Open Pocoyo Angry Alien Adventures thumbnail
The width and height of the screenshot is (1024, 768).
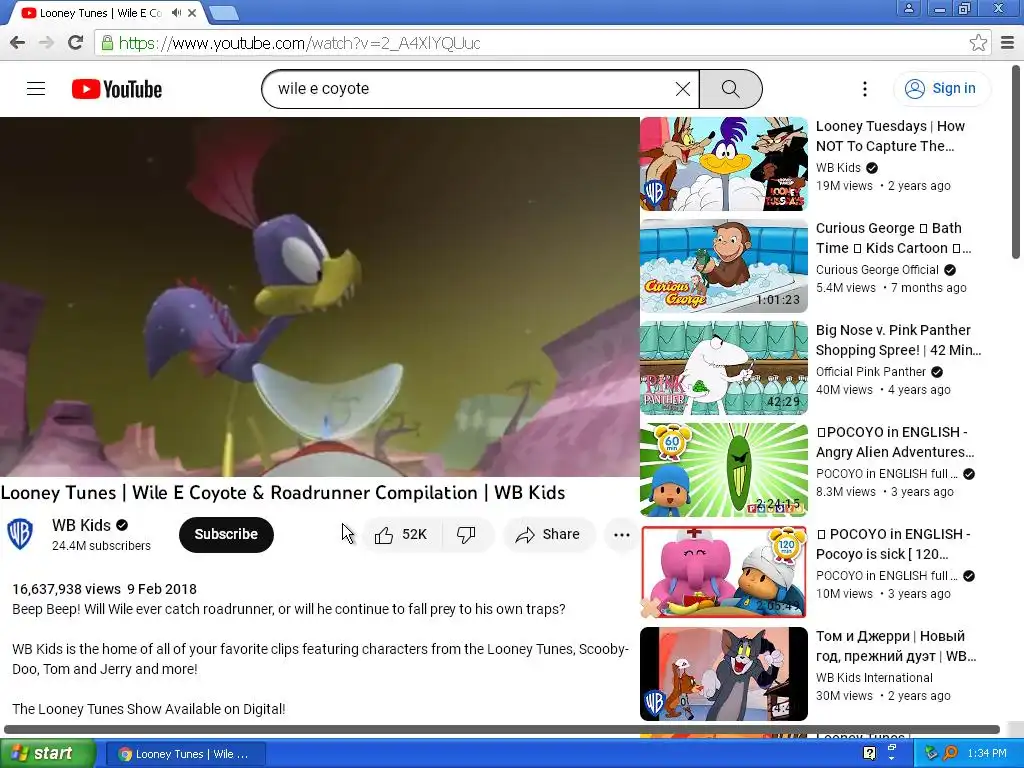(x=724, y=470)
